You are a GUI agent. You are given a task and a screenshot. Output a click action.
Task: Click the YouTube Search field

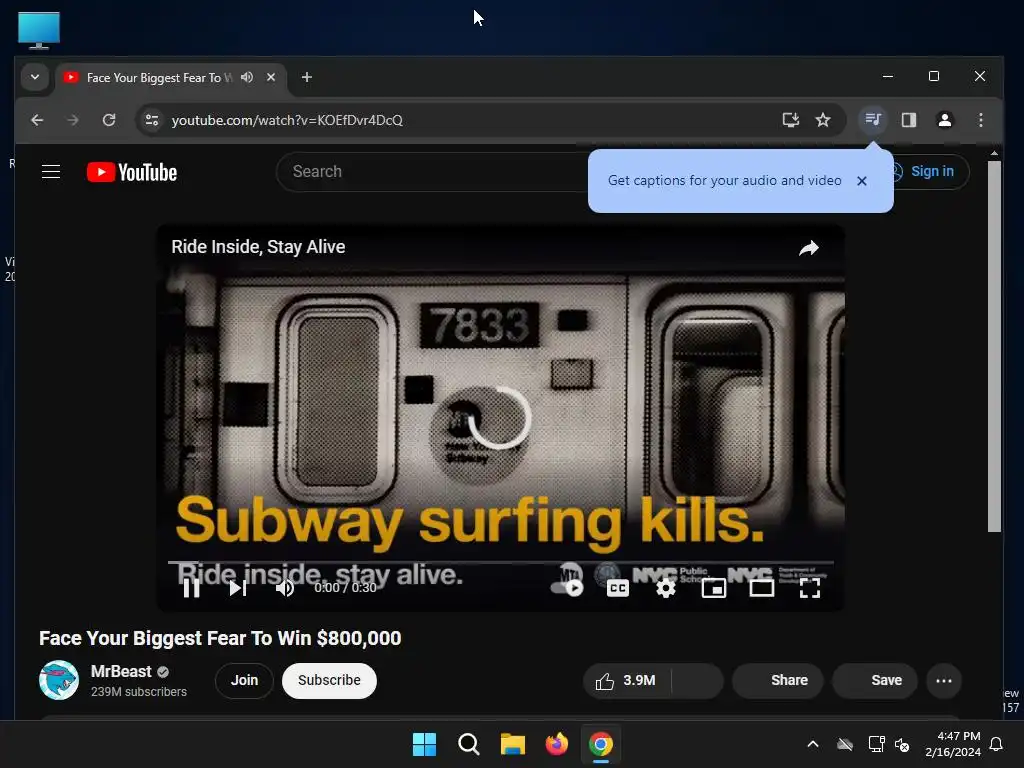[x=434, y=172]
